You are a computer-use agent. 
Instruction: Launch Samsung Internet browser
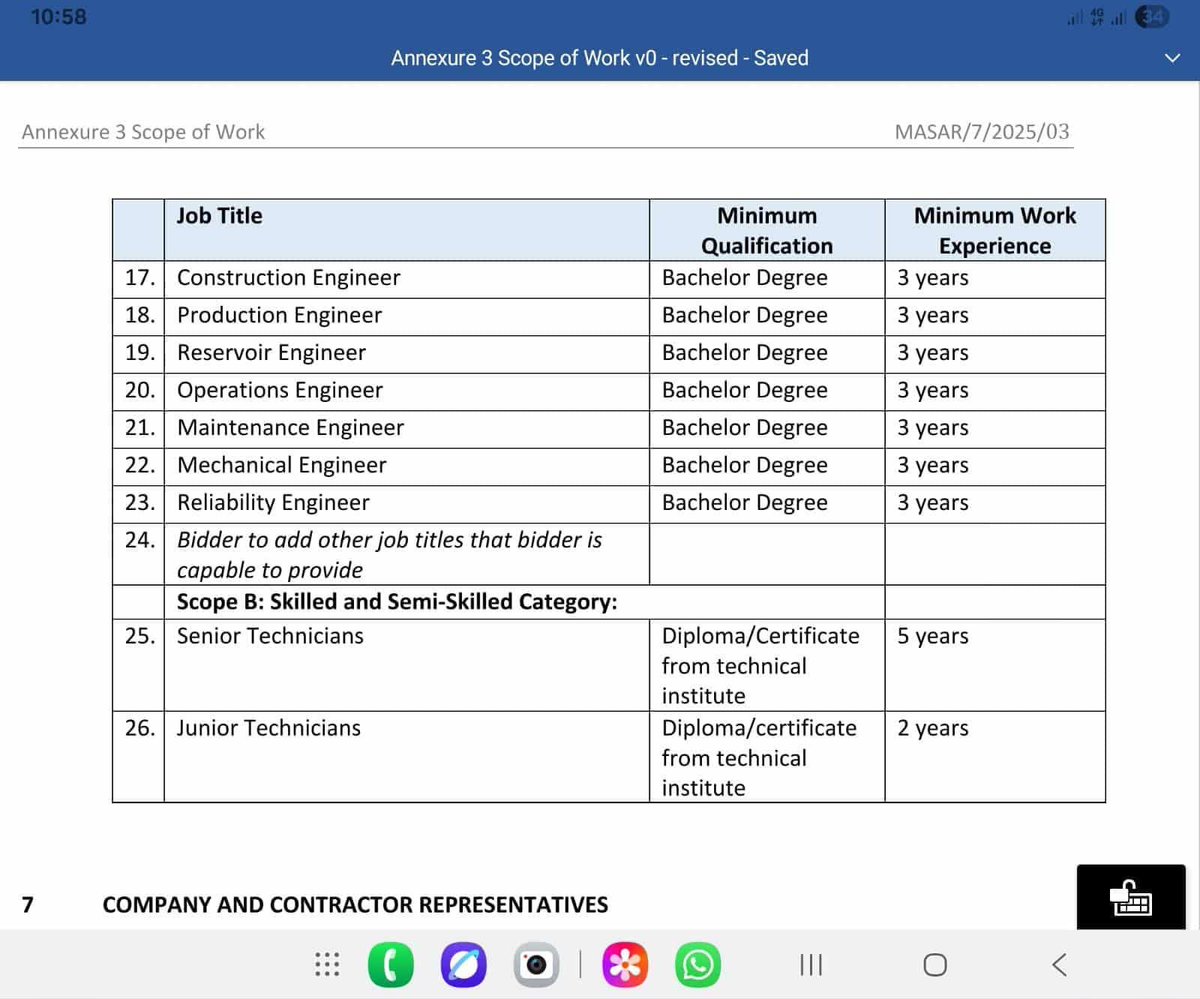(463, 964)
